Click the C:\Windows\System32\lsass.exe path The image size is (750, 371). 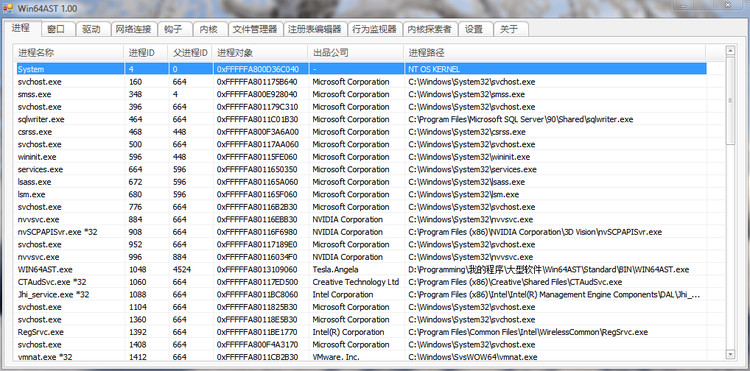coord(466,182)
